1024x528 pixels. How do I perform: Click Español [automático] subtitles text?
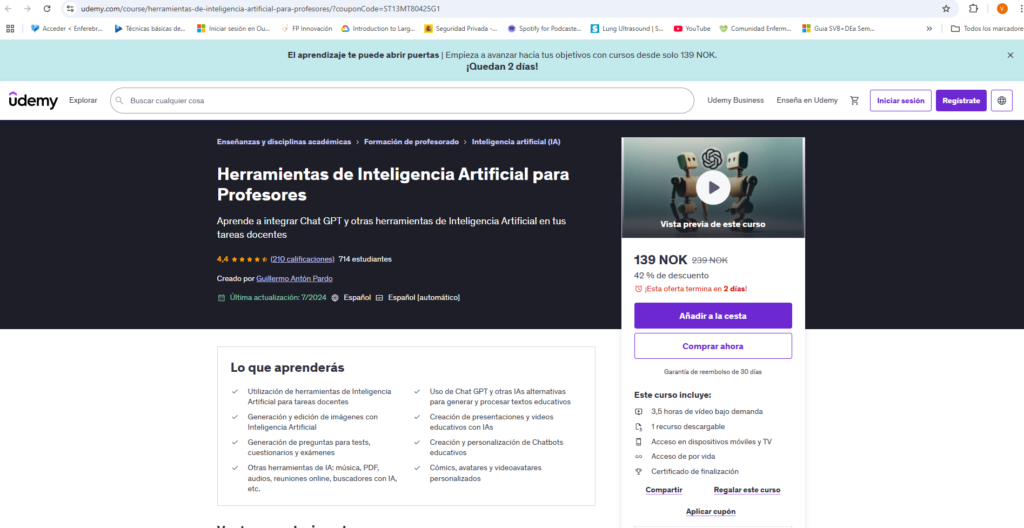pos(424,297)
